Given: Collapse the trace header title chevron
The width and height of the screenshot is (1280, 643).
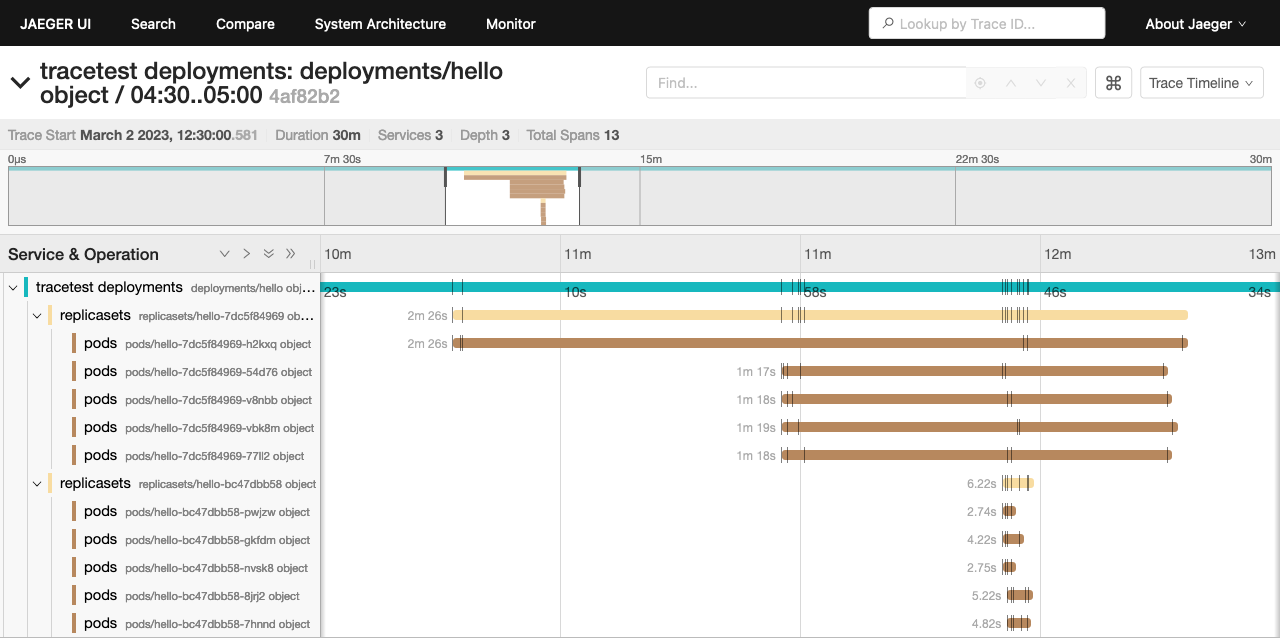Looking at the screenshot, I should point(20,83).
